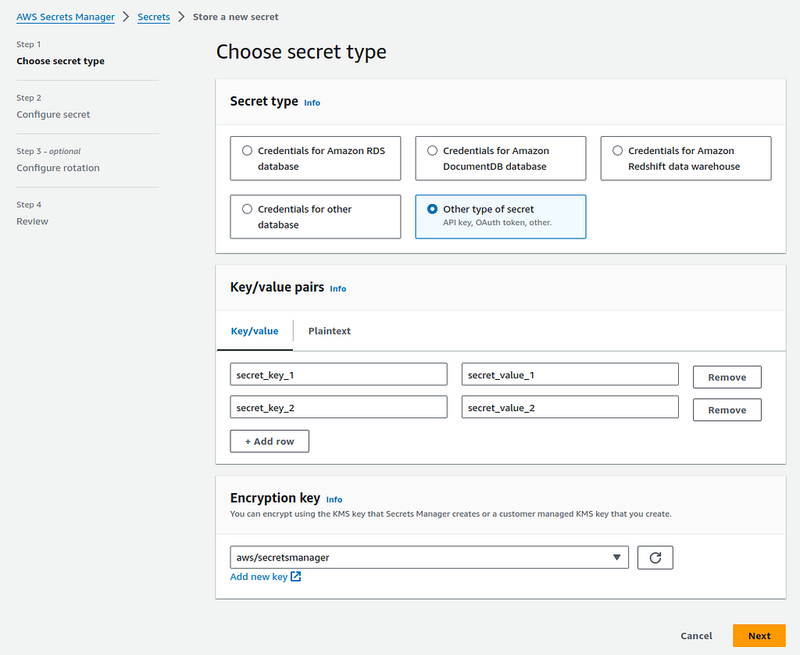This screenshot has width=800, height=655.
Task: Select Other type of secret radio
Action: [x=432, y=209]
